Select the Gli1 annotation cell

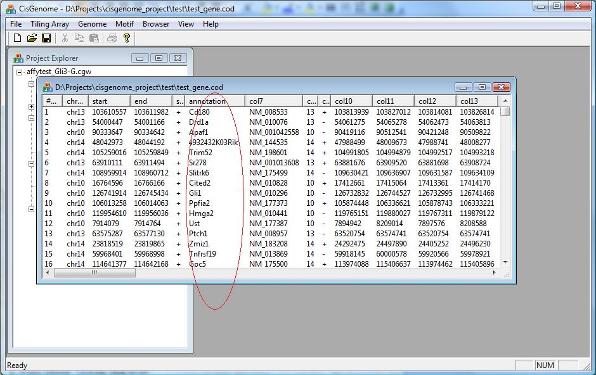coord(195,193)
